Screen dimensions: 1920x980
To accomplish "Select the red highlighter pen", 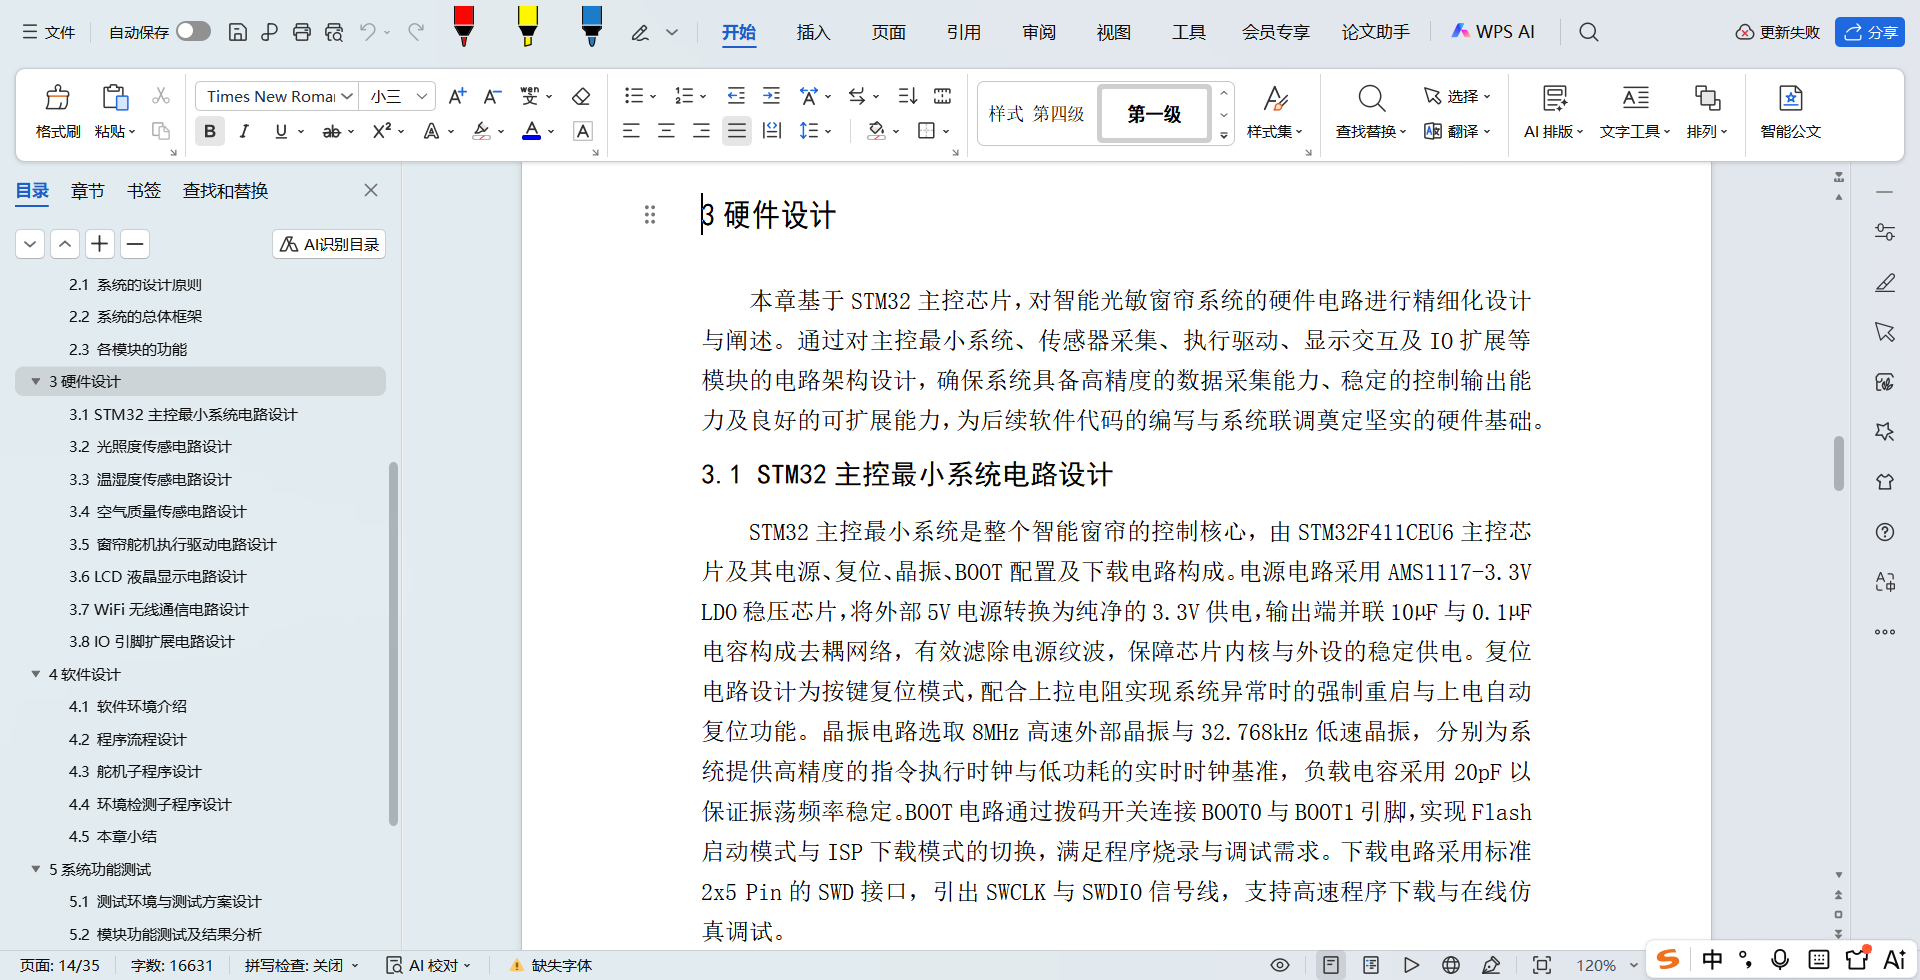I will point(463,26).
